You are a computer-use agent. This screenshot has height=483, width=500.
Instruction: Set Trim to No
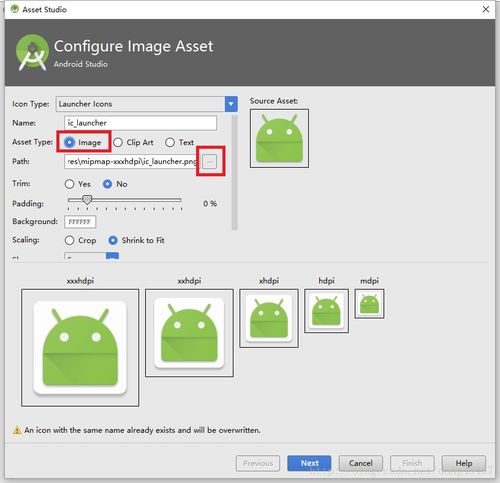pos(107,184)
